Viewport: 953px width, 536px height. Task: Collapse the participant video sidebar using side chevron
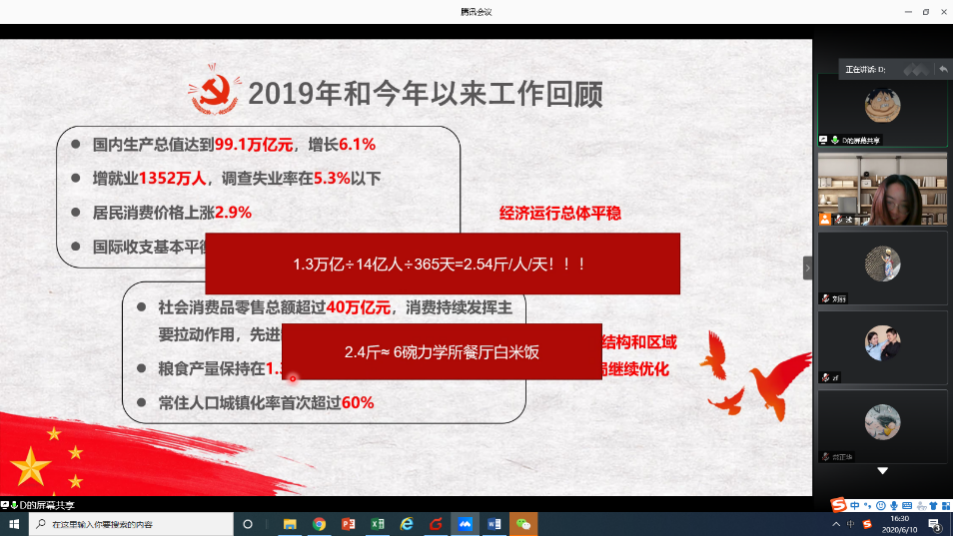point(808,268)
